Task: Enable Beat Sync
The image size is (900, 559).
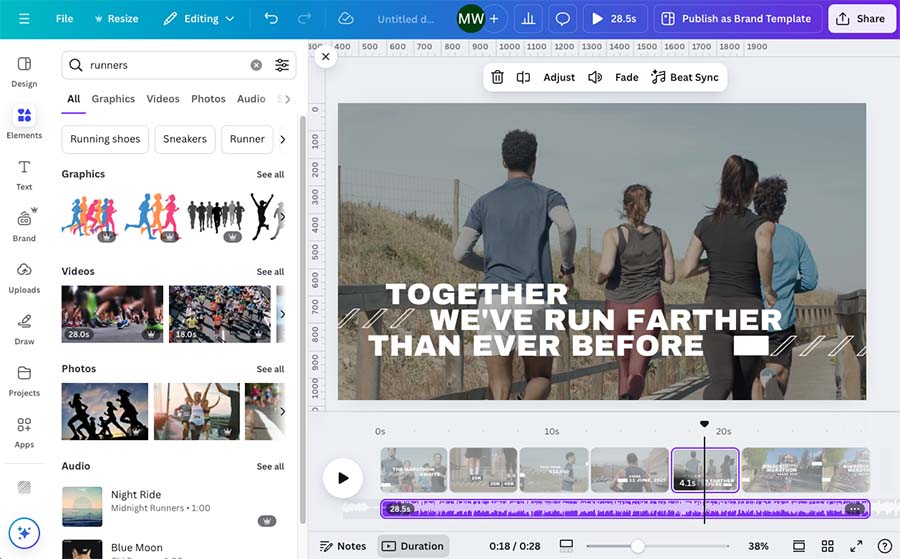Action: [x=685, y=77]
